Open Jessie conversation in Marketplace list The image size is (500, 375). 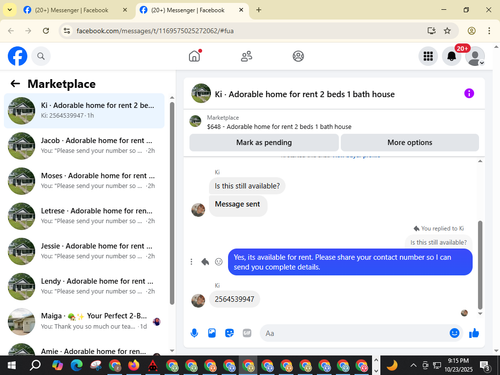coord(84,251)
